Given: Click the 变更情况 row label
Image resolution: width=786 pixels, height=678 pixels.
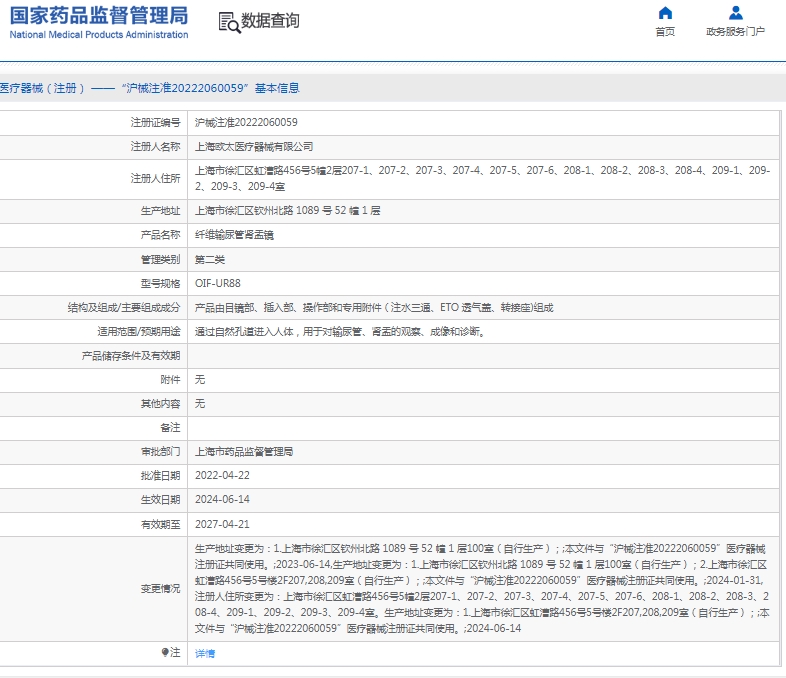Looking at the screenshot, I should coord(160,589).
